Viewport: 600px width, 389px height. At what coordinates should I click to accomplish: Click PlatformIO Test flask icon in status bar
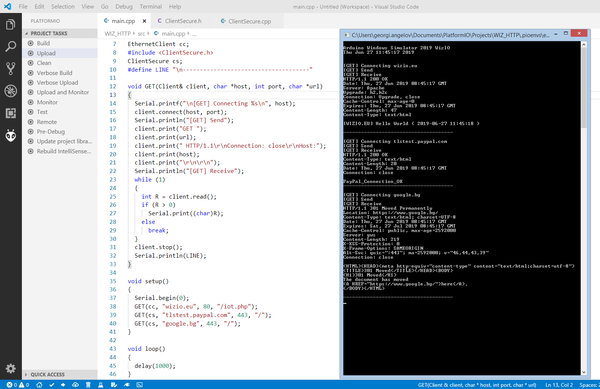point(101,385)
